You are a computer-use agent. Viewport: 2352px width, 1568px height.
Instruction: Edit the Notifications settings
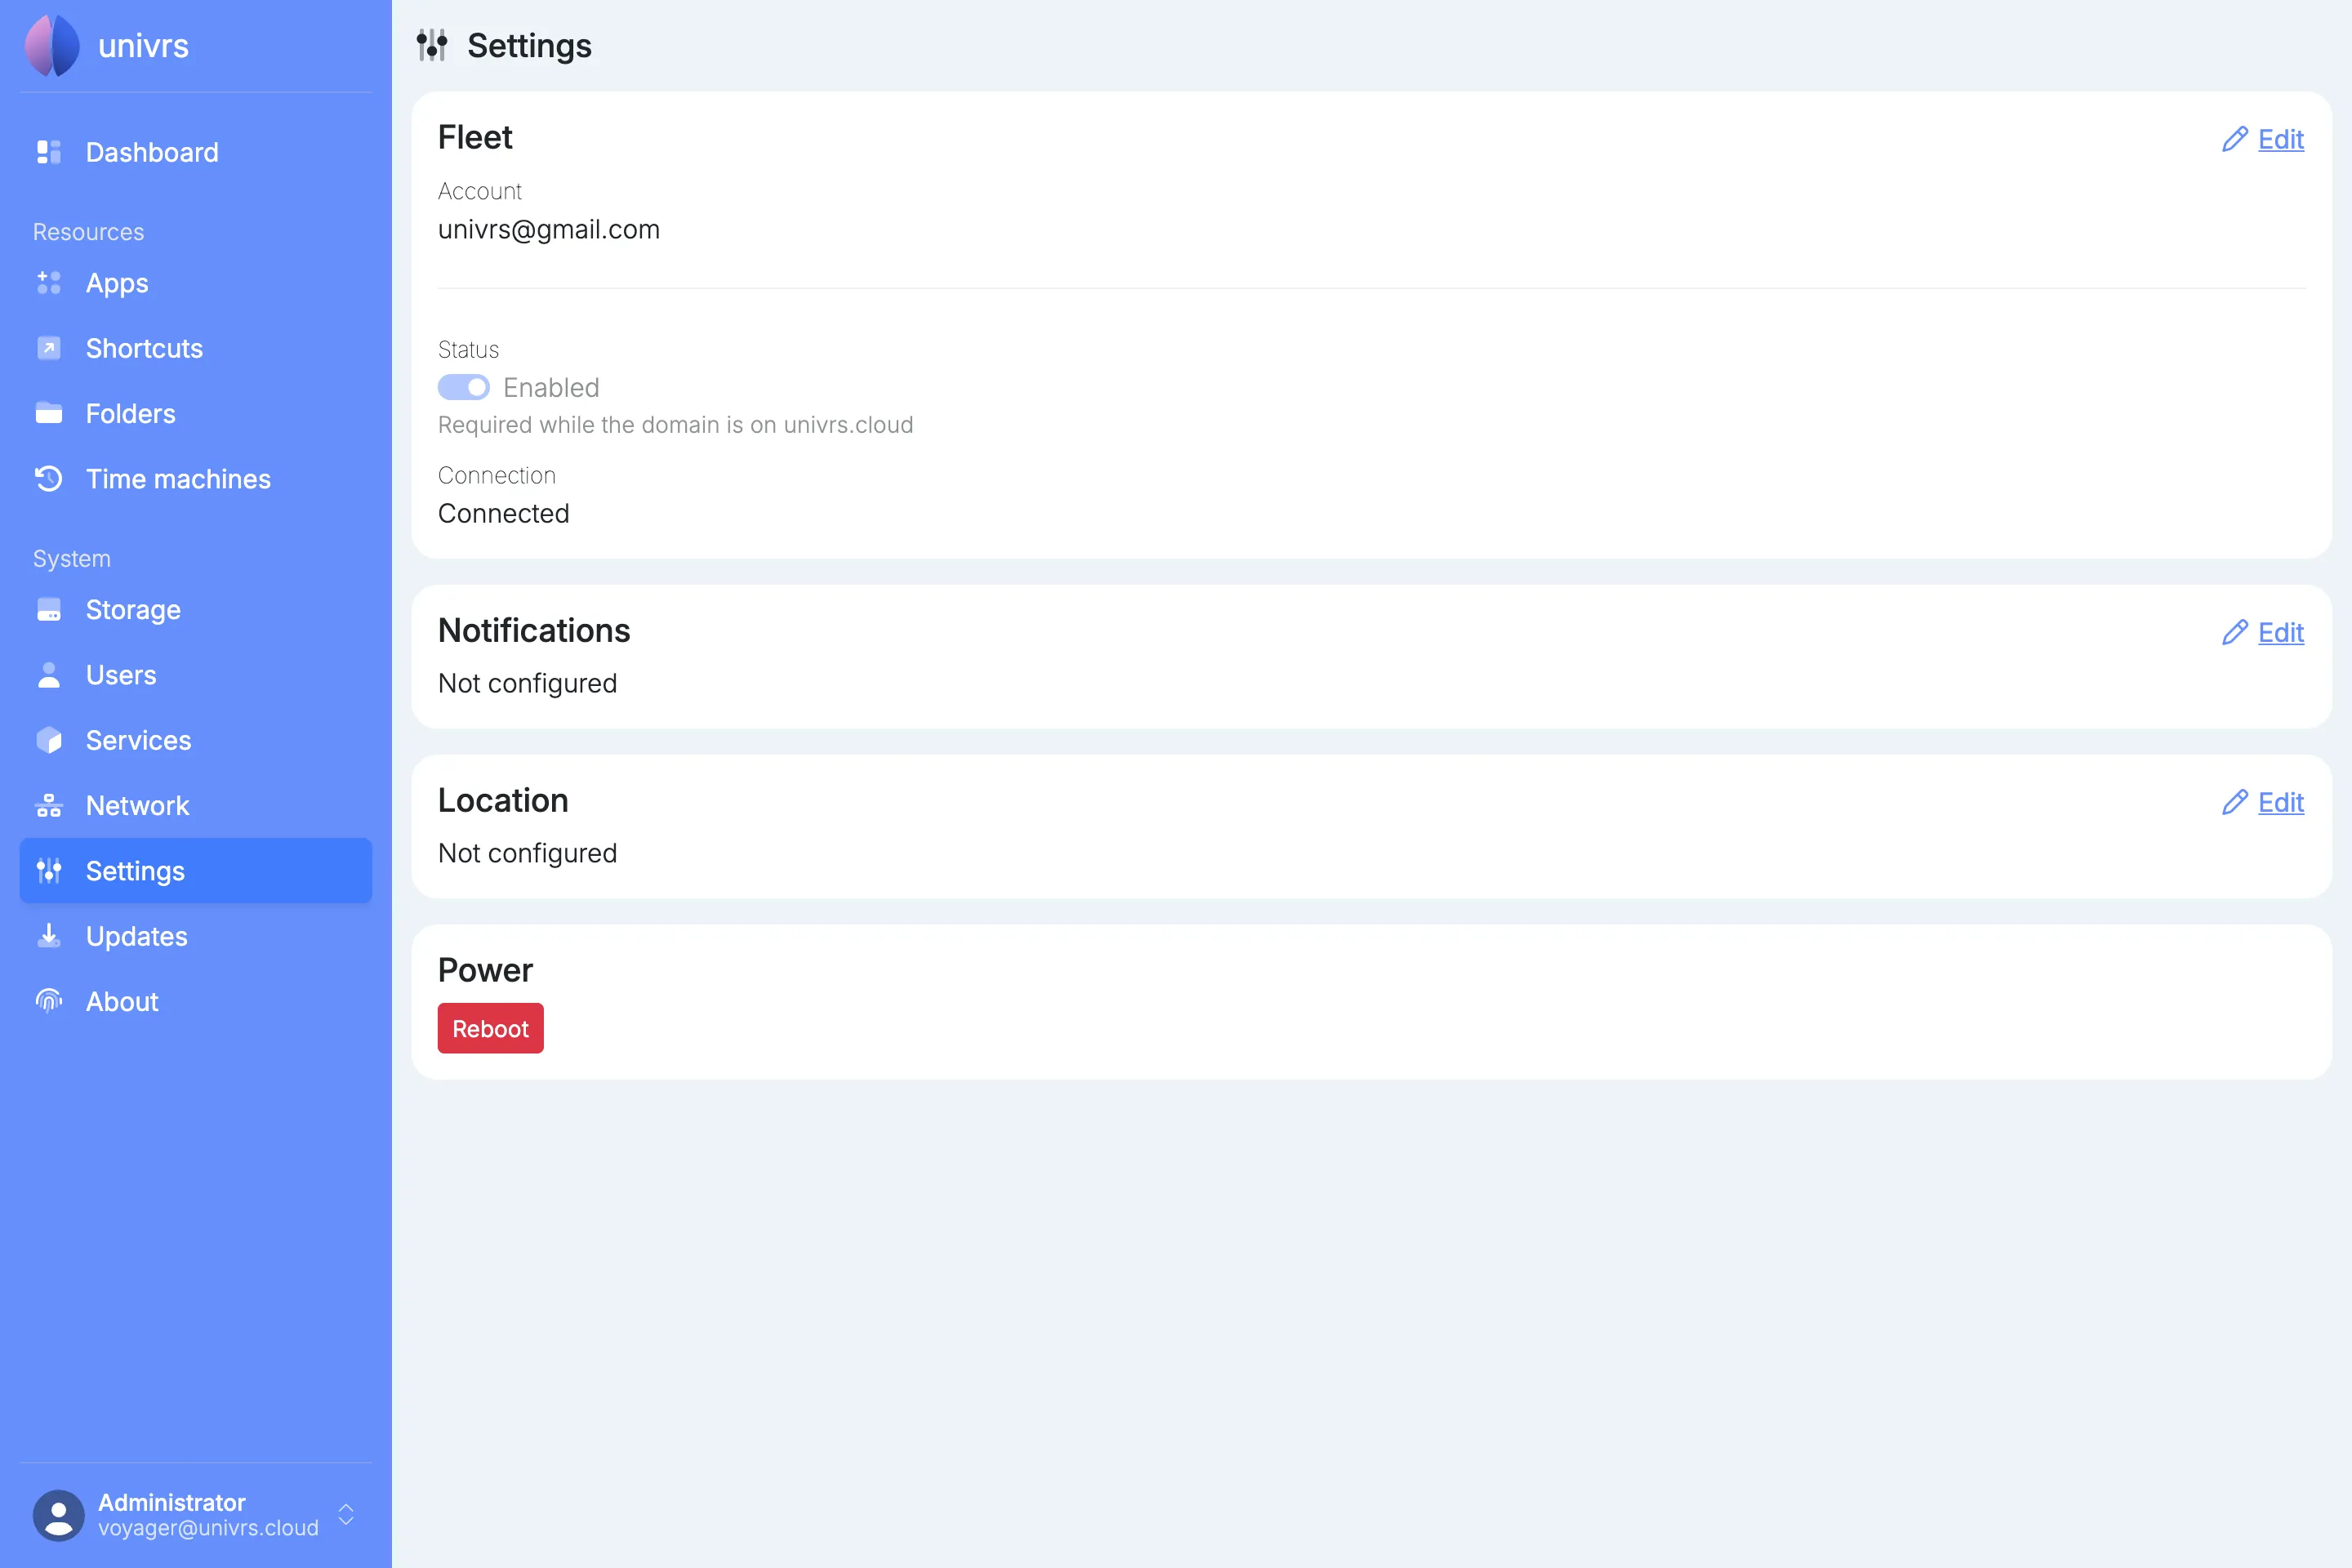(x=2281, y=632)
